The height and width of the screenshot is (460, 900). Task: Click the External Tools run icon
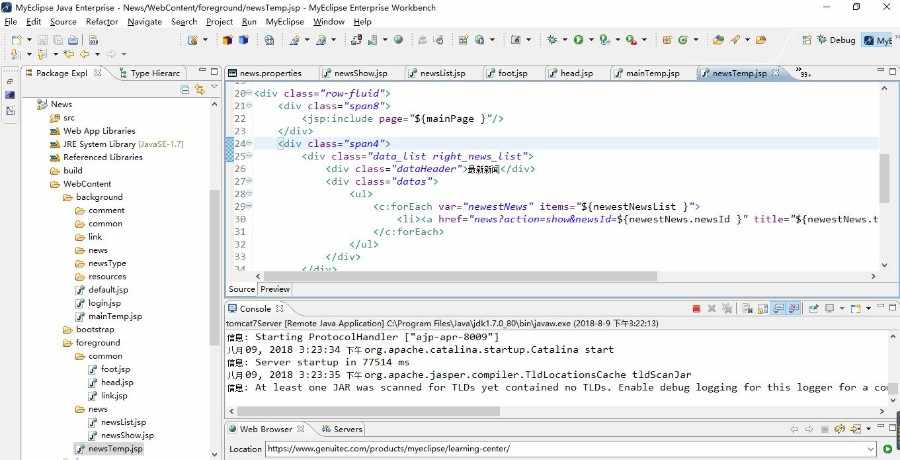[631, 40]
